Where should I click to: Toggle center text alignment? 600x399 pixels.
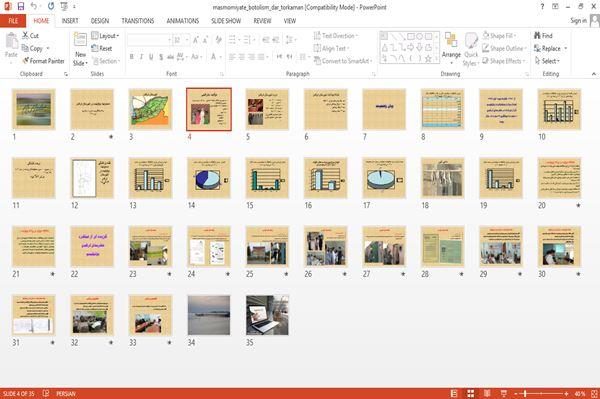click(241, 57)
